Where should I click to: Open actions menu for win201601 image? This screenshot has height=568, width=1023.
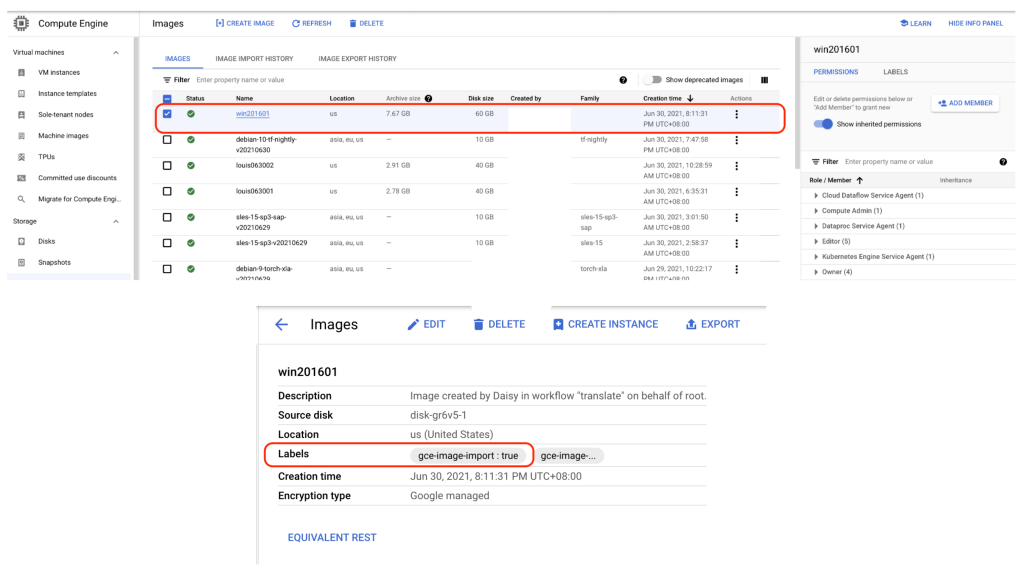coord(736,114)
